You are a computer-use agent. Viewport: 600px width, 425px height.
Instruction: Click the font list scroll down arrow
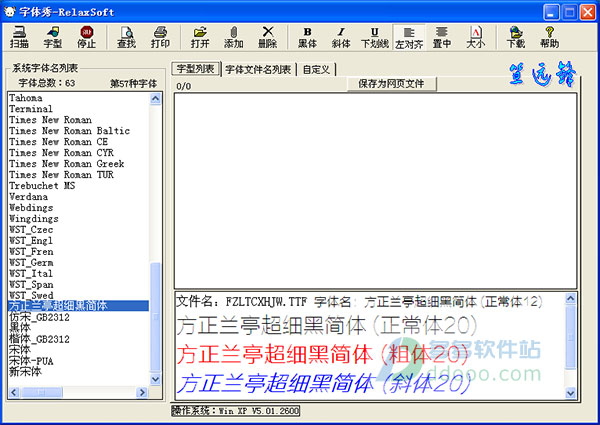[155, 379]
